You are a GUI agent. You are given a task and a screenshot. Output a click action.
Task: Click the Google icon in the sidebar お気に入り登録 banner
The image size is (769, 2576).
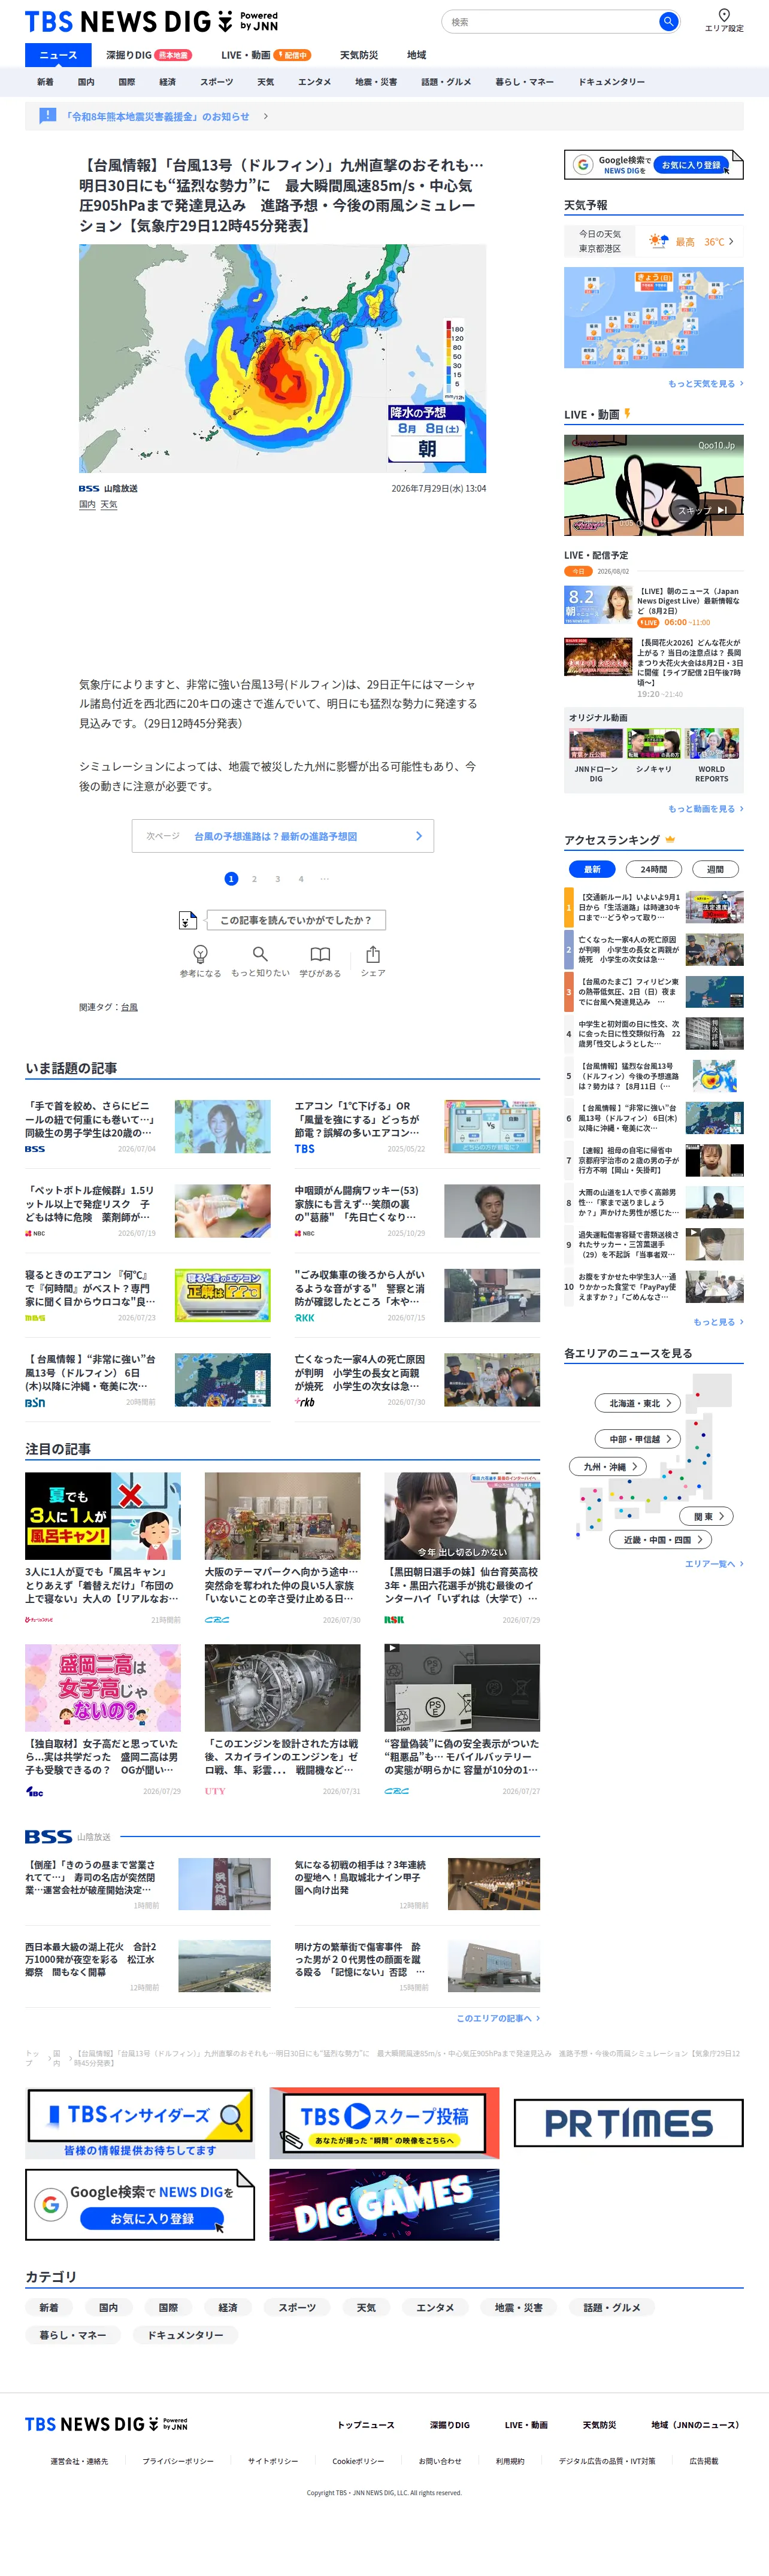pos(583,165)
